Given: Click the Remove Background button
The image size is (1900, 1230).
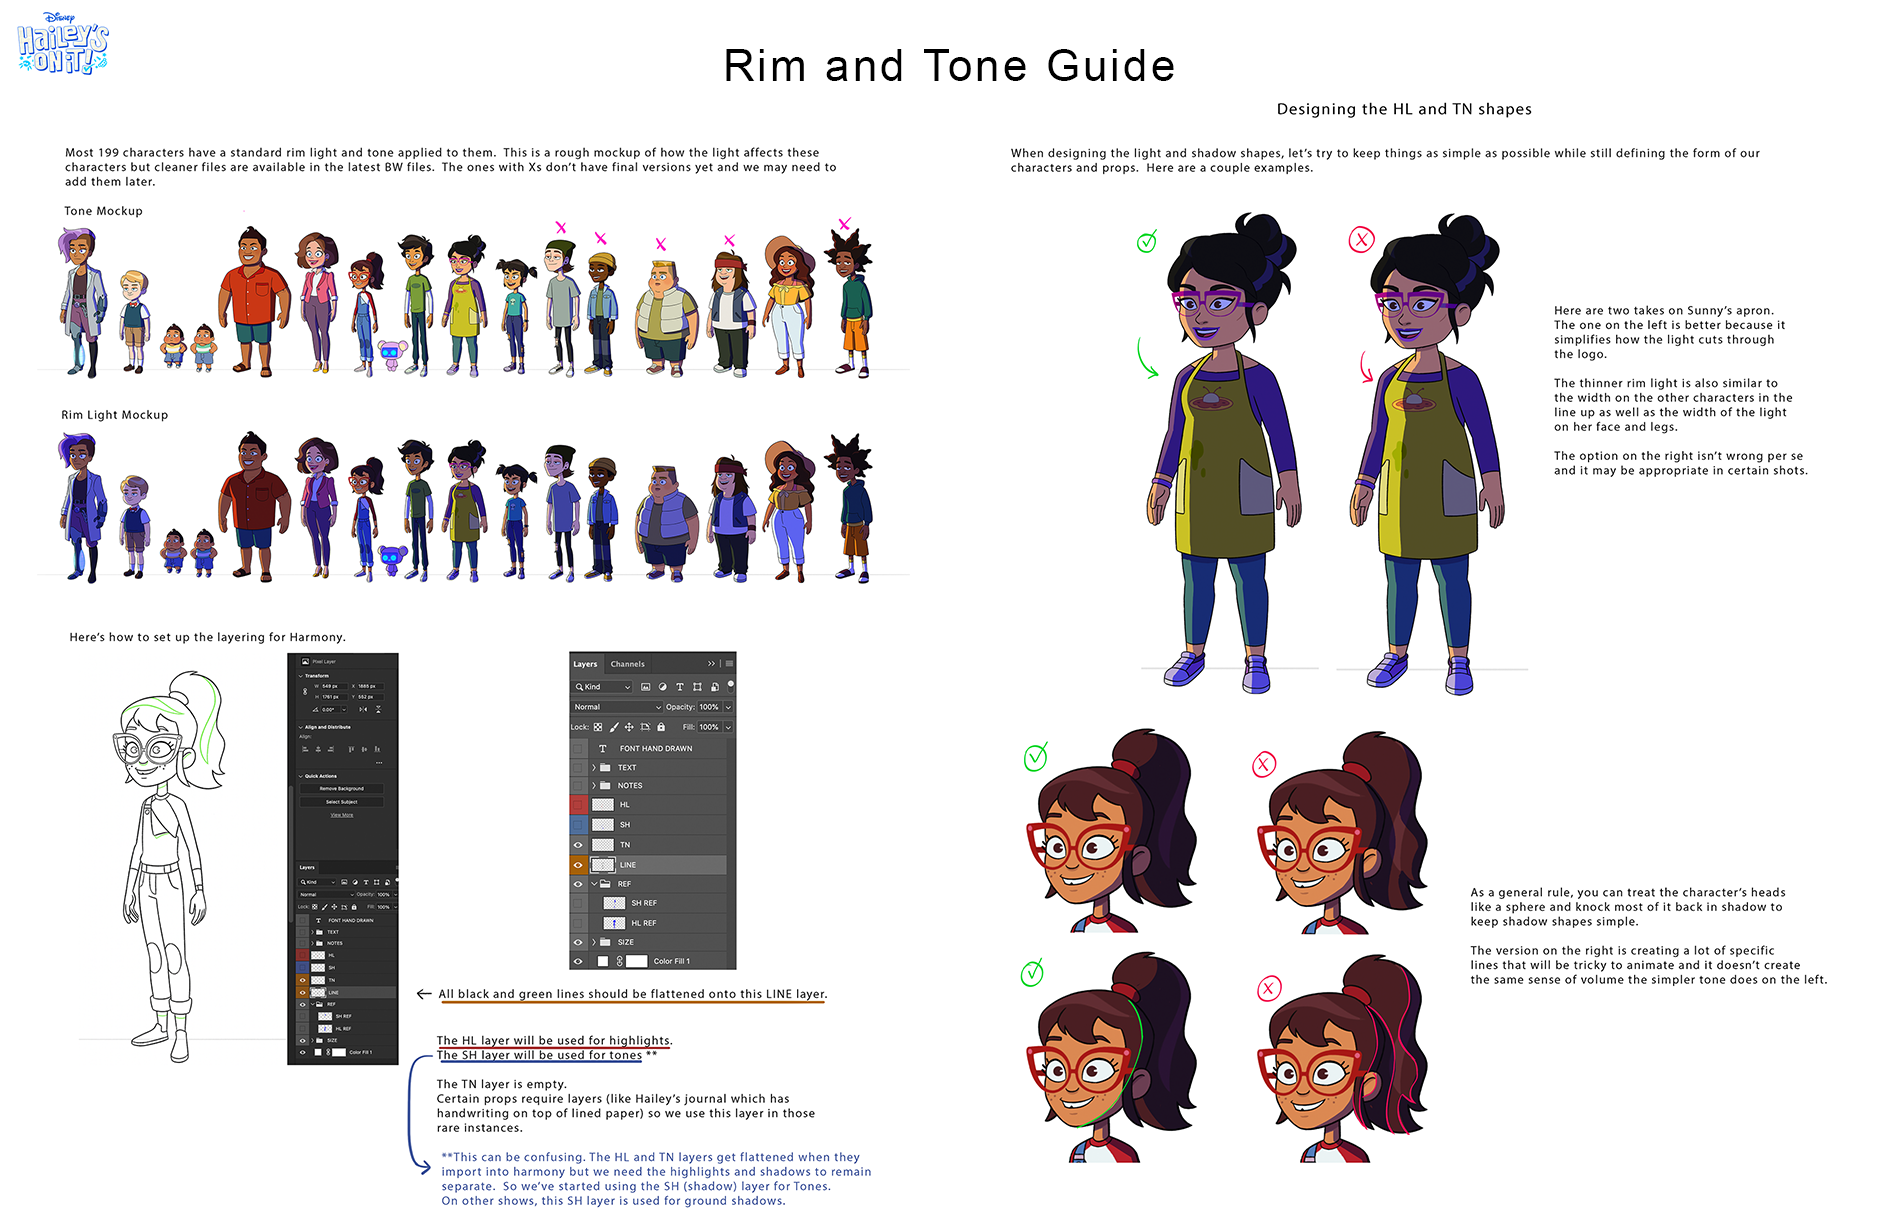Looking at the screenshot, I should pos(342,789).
